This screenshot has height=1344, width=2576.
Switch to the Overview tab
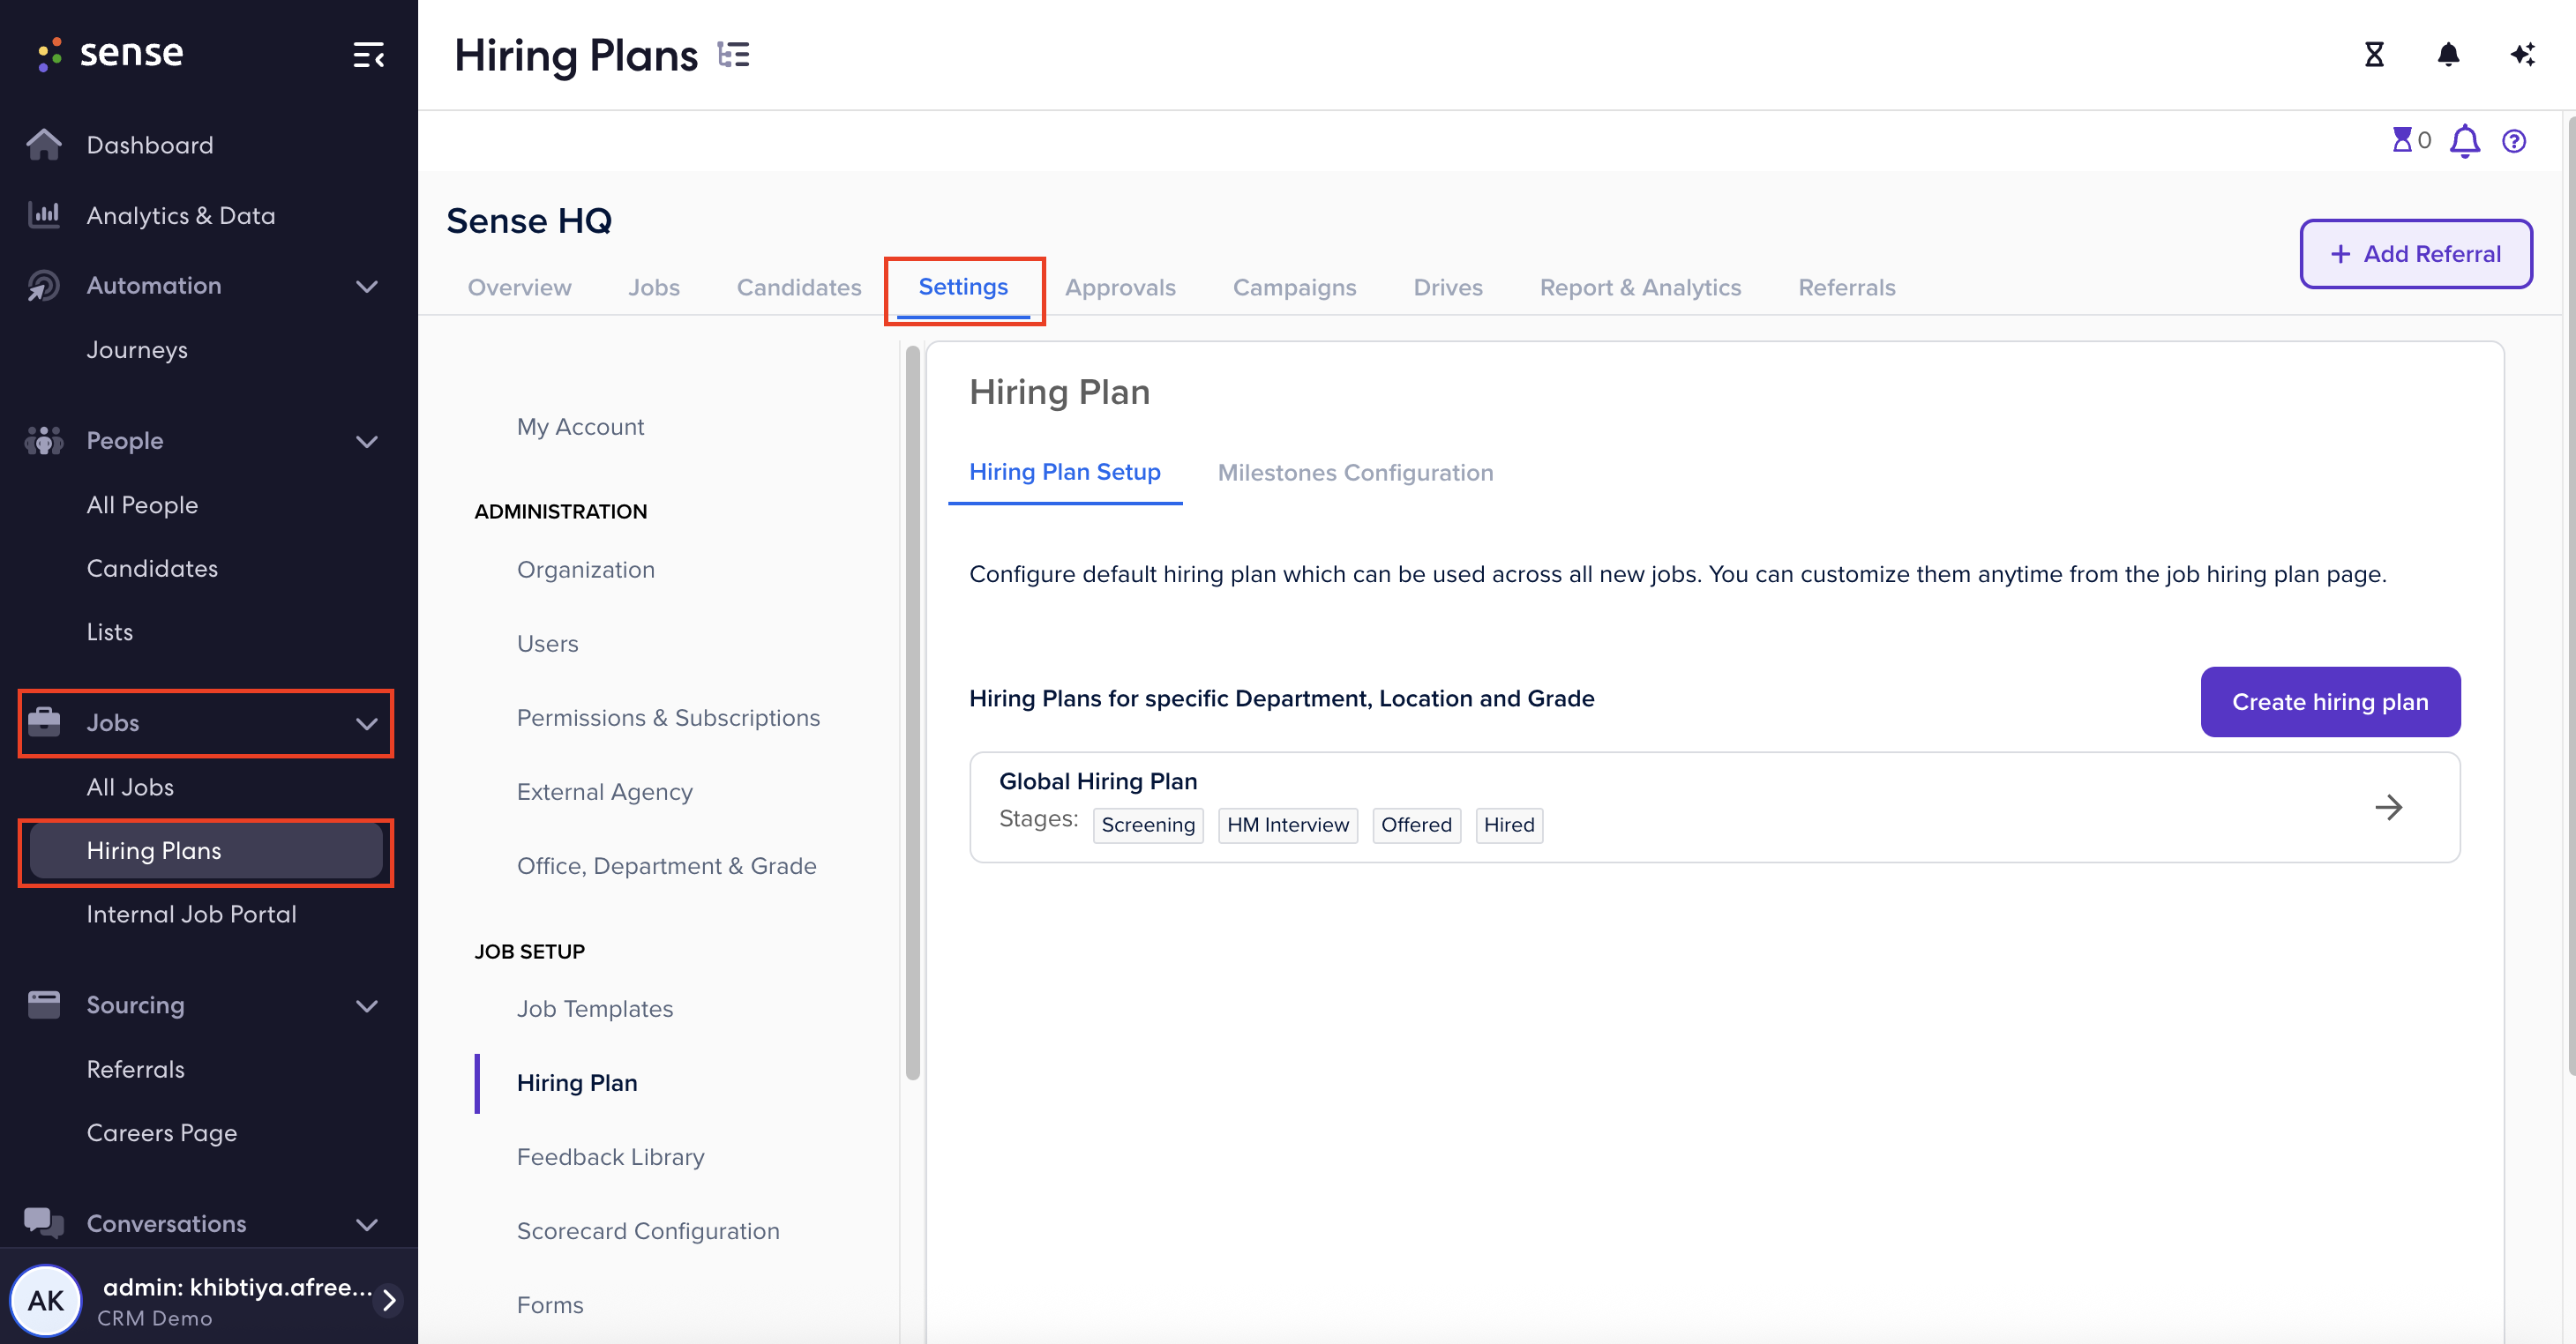(x=519, y=287)
